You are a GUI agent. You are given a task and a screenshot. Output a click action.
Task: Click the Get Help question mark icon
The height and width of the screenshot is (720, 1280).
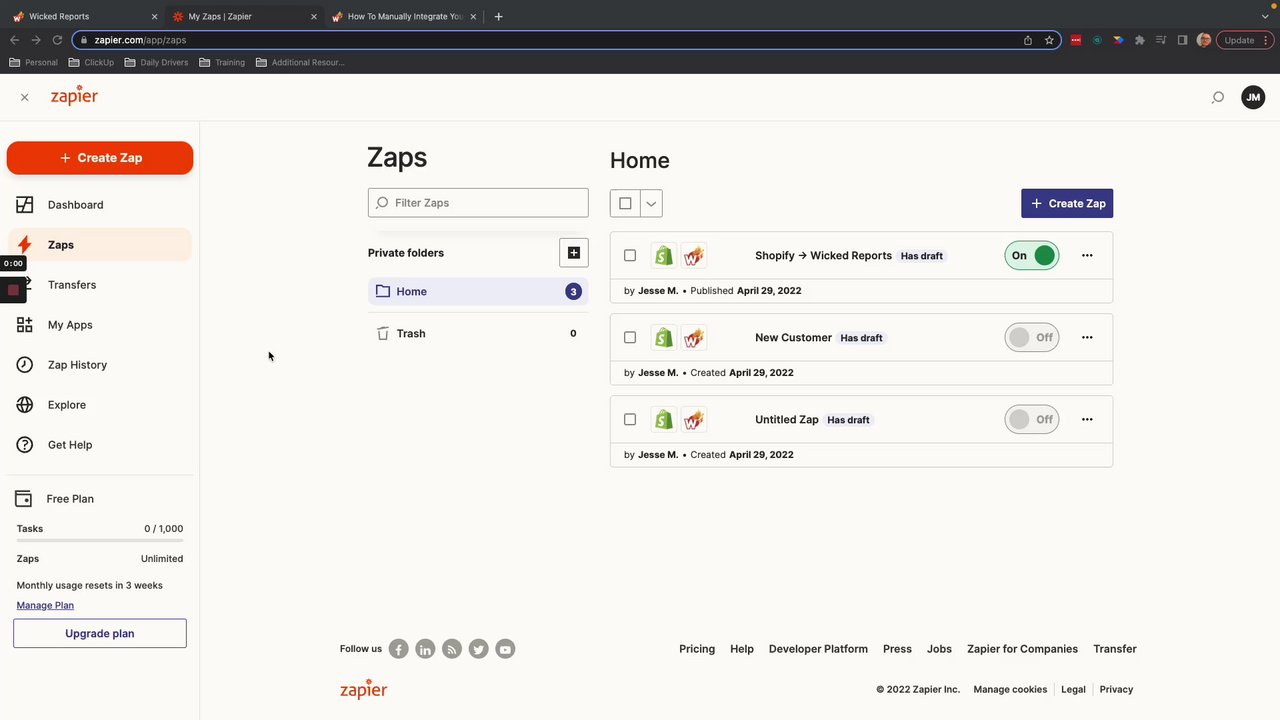(25, 445)
